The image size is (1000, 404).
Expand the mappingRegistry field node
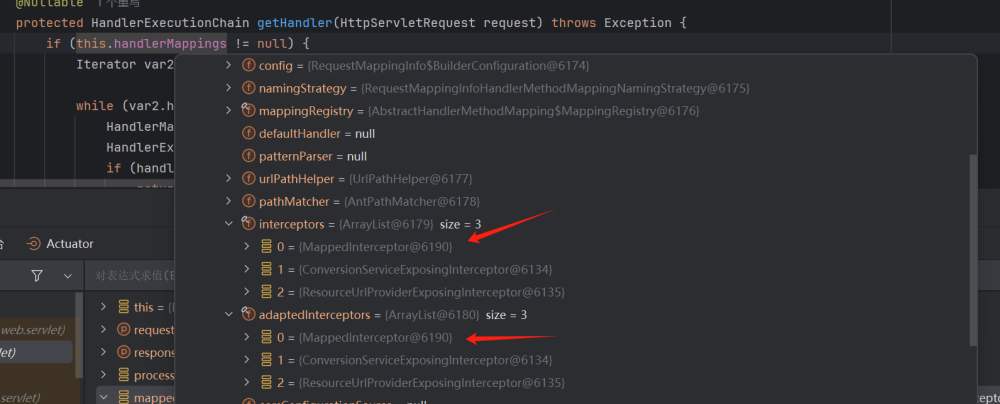point(229,110)
